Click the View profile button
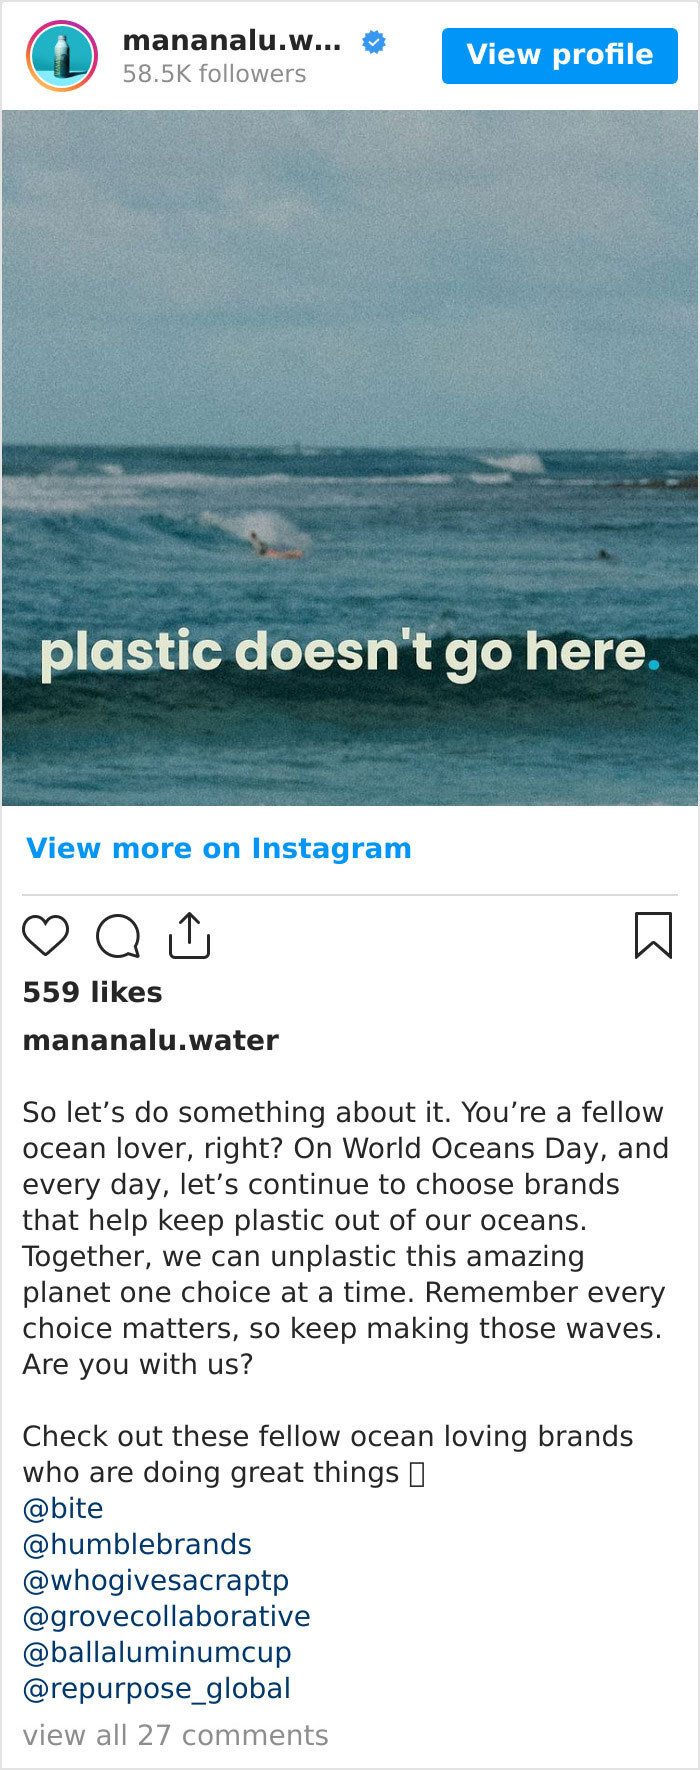The height and width of the screenshot is (1770, 700). pos(559,56)
